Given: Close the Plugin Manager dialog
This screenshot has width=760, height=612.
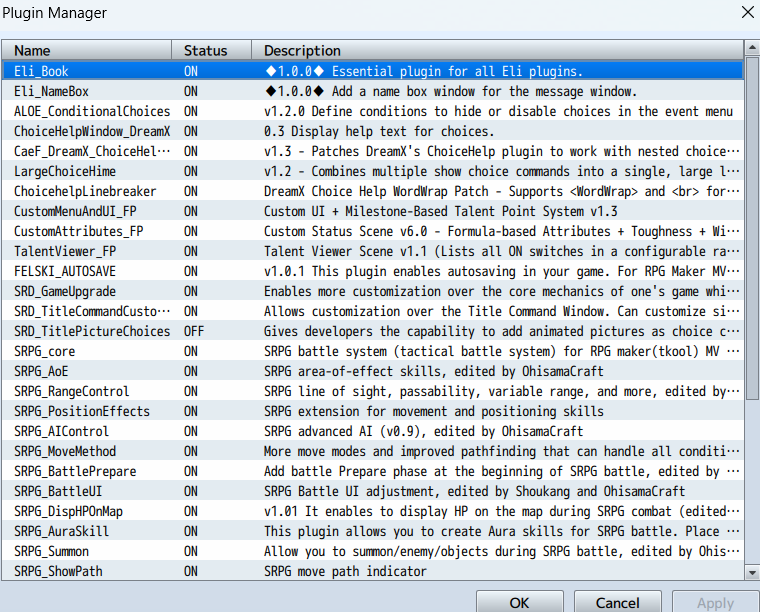Looking at the screenshot, I should [x=745, y=13].
